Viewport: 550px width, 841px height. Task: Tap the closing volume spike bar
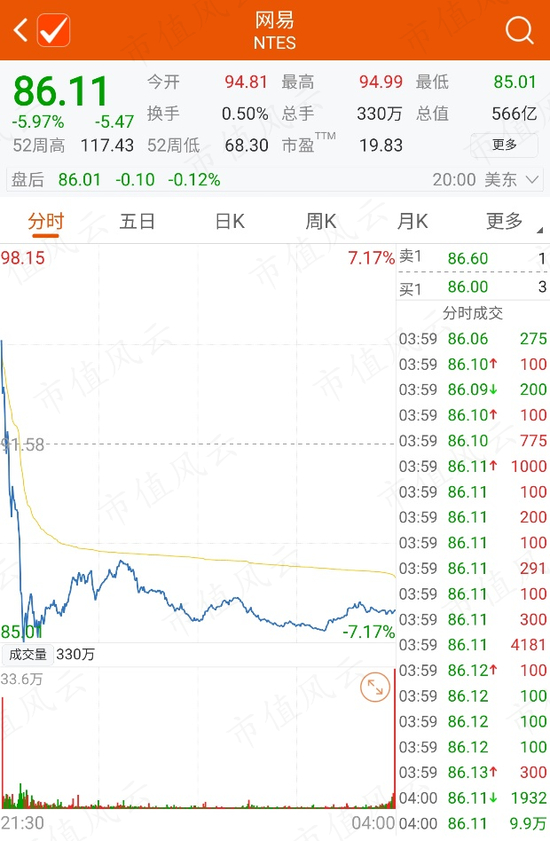(x=394, y=738)
